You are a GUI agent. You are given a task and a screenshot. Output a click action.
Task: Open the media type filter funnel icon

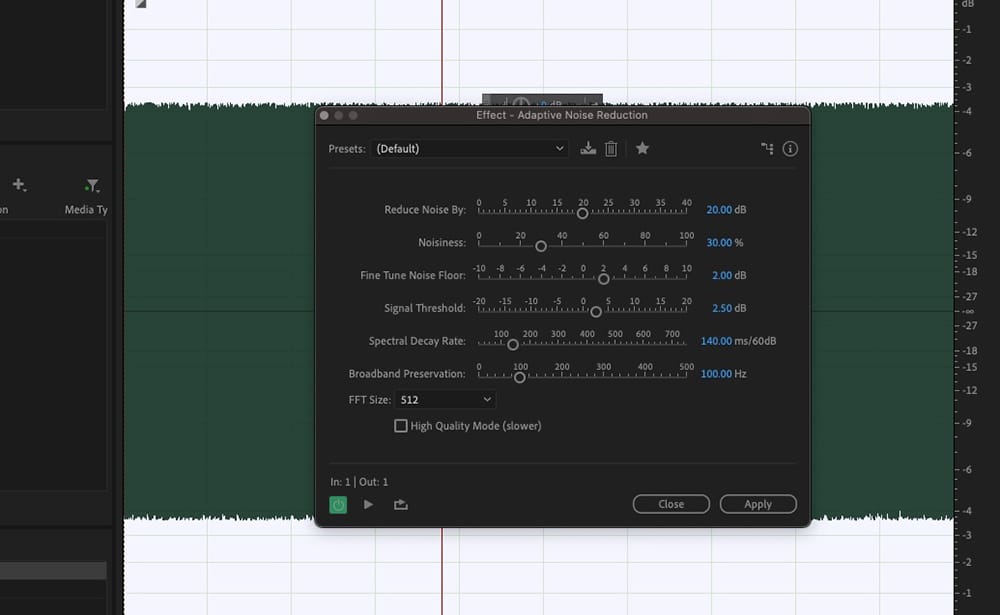coord(92,186)
